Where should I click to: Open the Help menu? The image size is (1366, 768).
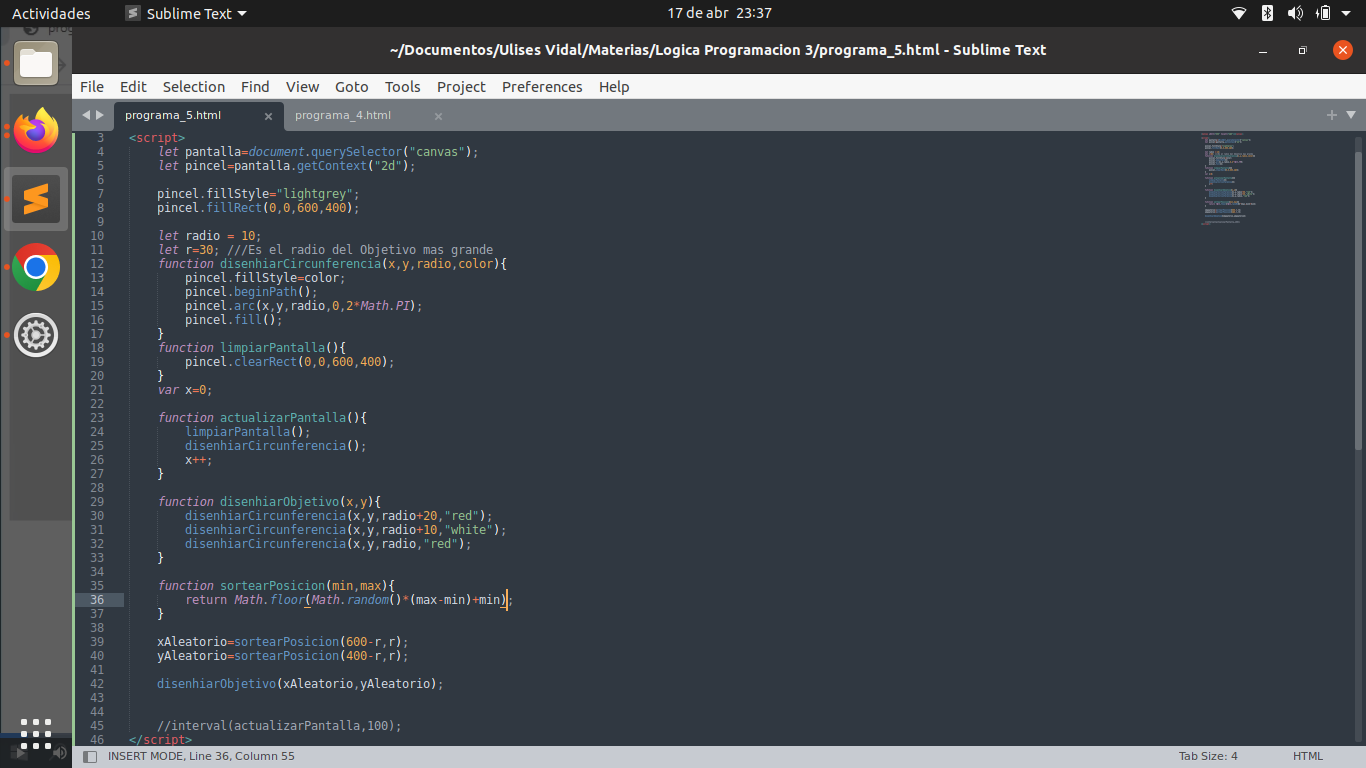click(x=614, y=87)
